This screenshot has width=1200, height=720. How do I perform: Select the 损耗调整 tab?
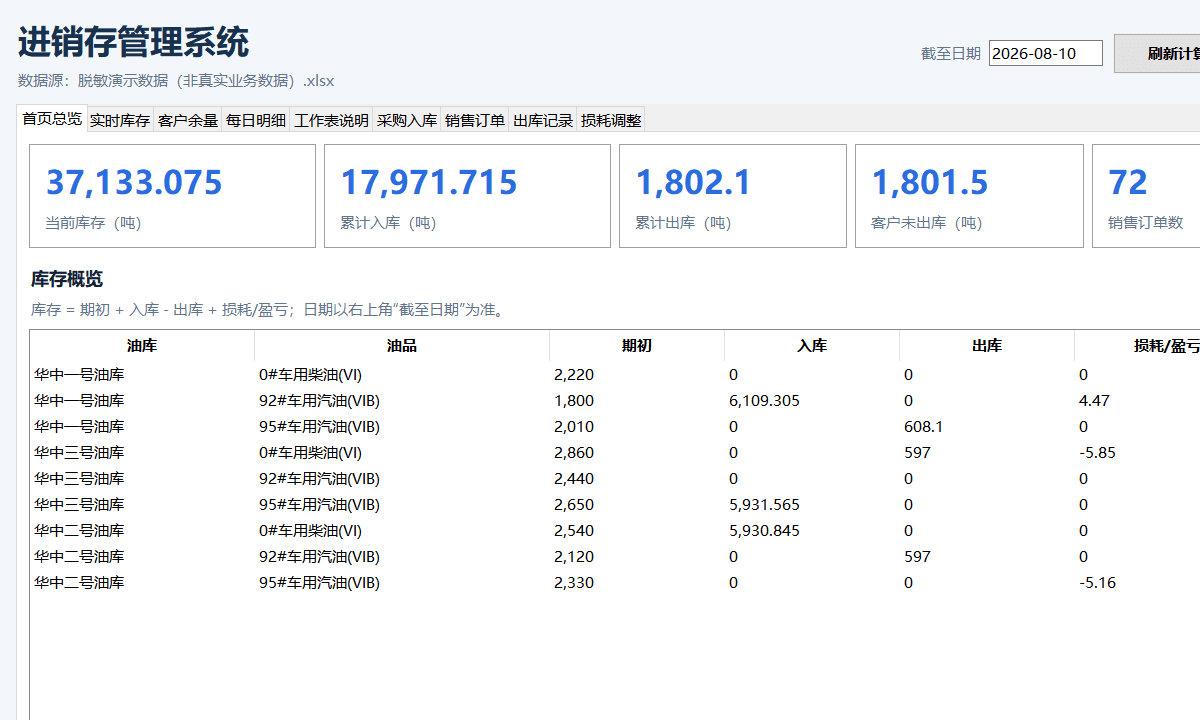pyautogui.click(x=611, y=121)
